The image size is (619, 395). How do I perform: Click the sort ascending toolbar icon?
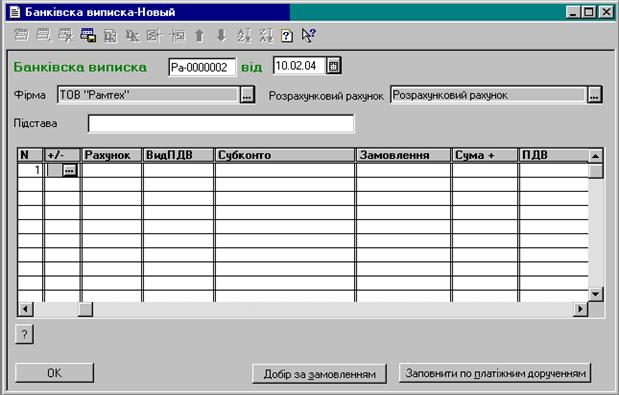pyautogui.click(x=244, y=36)
